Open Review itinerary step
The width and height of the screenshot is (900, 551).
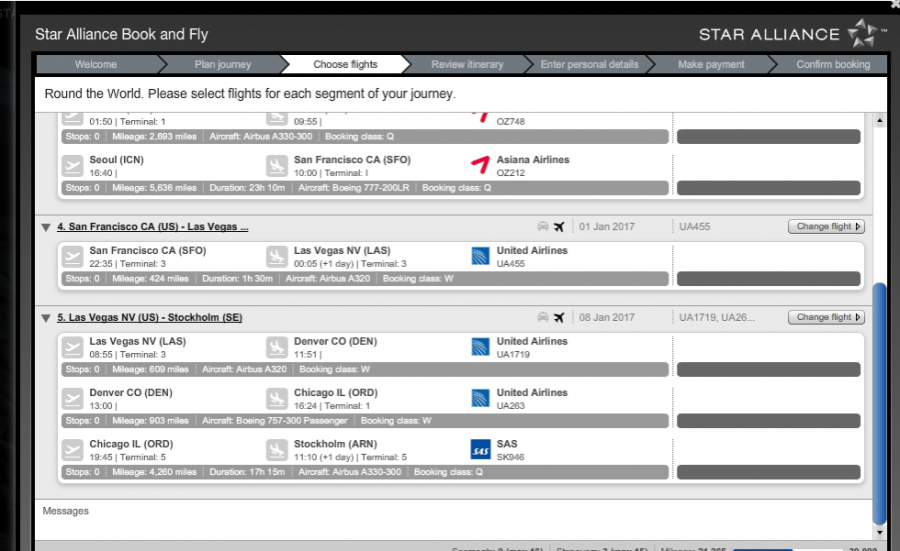point(467,64)
